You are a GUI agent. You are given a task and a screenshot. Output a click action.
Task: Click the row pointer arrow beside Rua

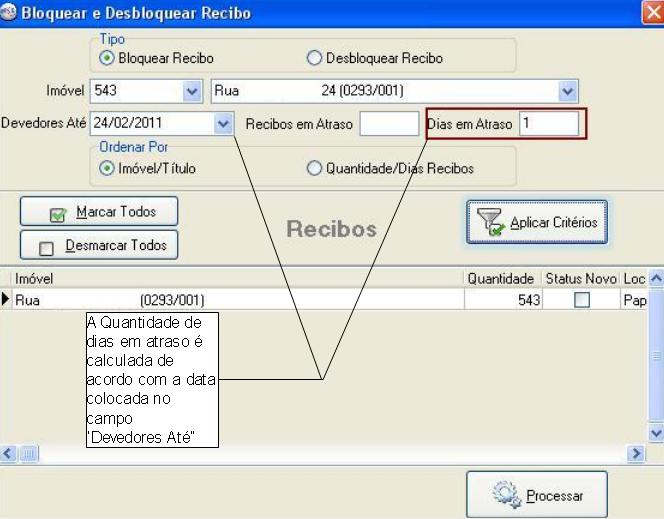tap(6, 300)
